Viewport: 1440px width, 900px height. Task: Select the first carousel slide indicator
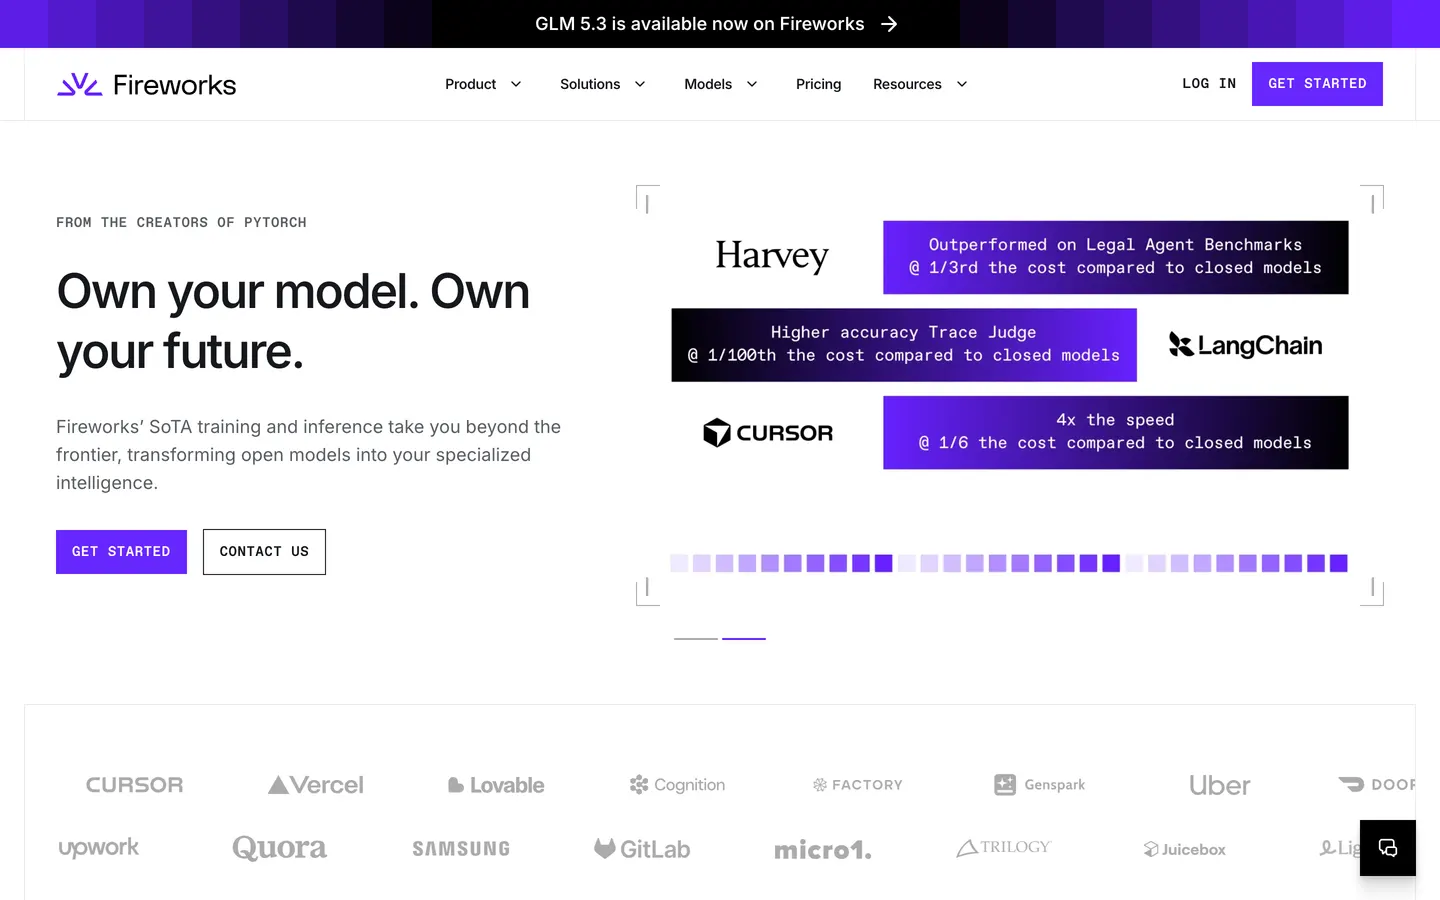(x=696, y=638)
